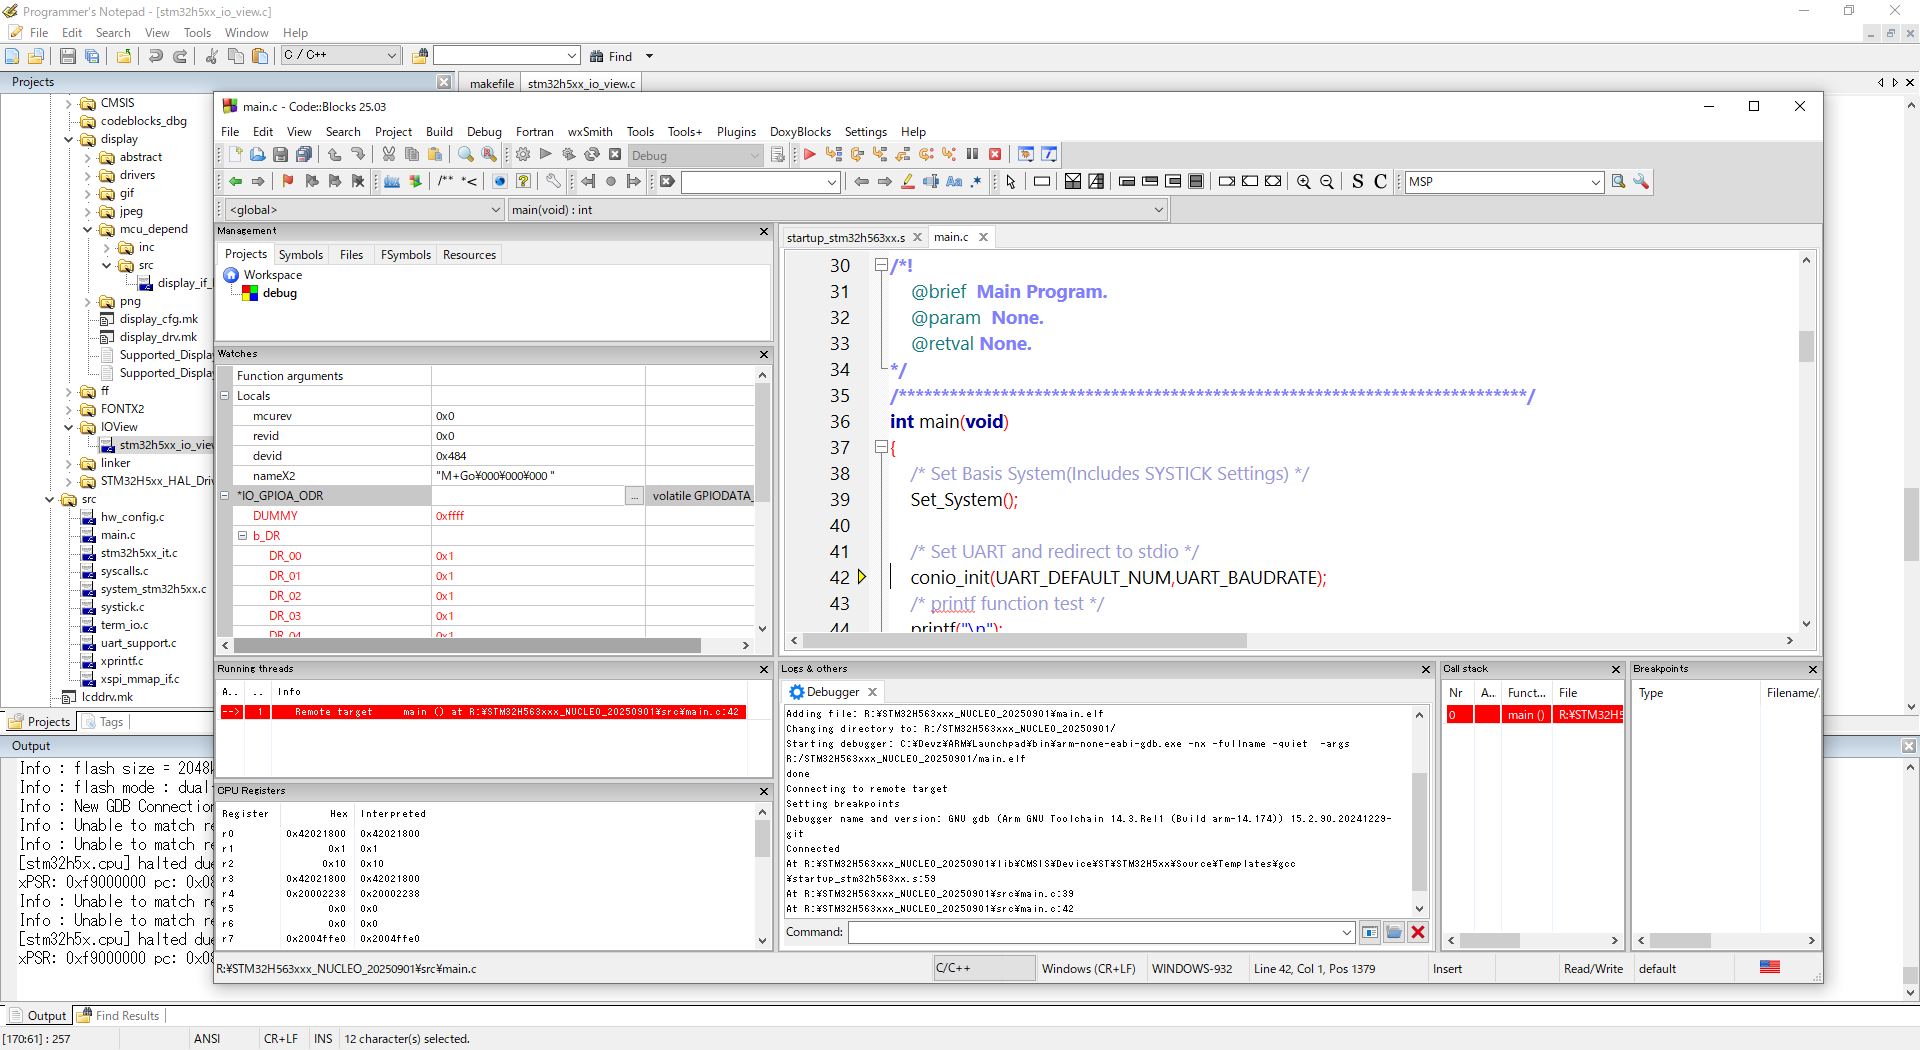This screenshot has height=1050, width=1920.
Task: Click the Toggle bookmark red flag icon
Action: click(288, 181)
